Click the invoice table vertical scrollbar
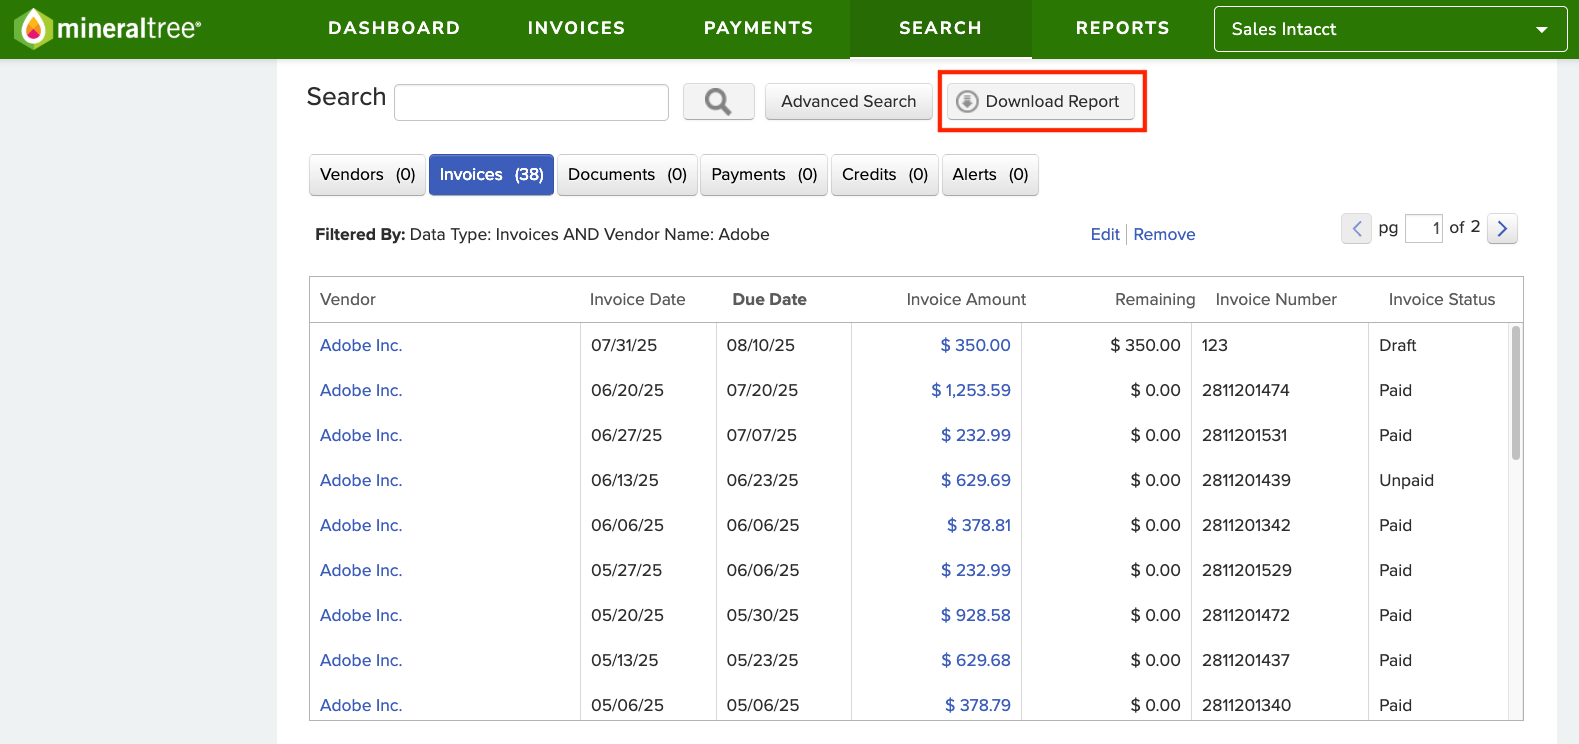 [1516, 392]
